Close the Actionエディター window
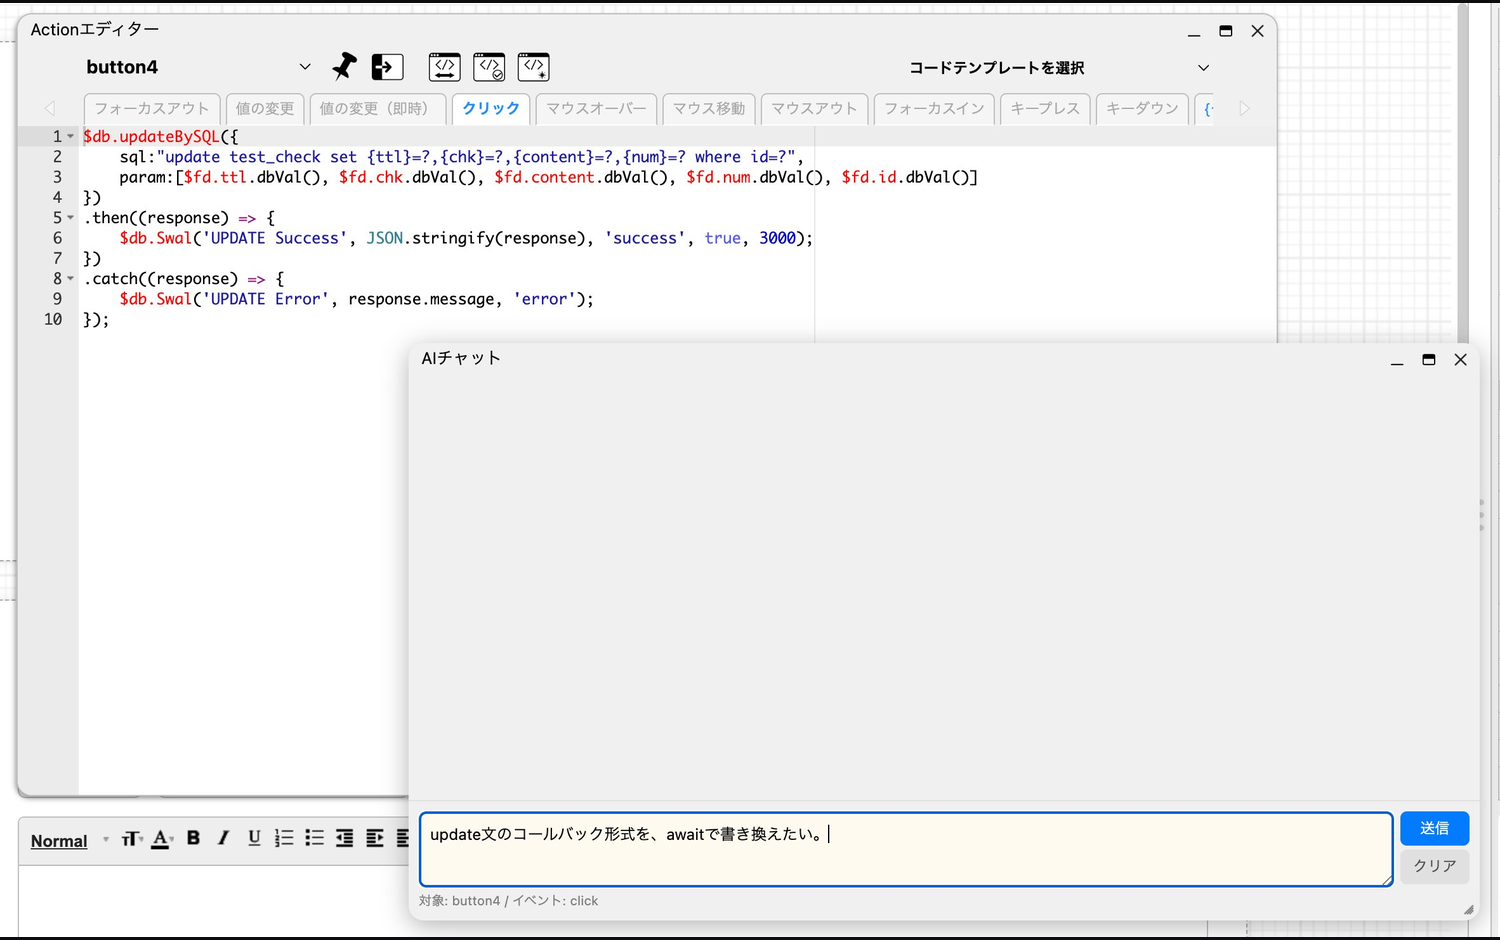Viewport: 1500px width, 940px height. pos(1258,32)
